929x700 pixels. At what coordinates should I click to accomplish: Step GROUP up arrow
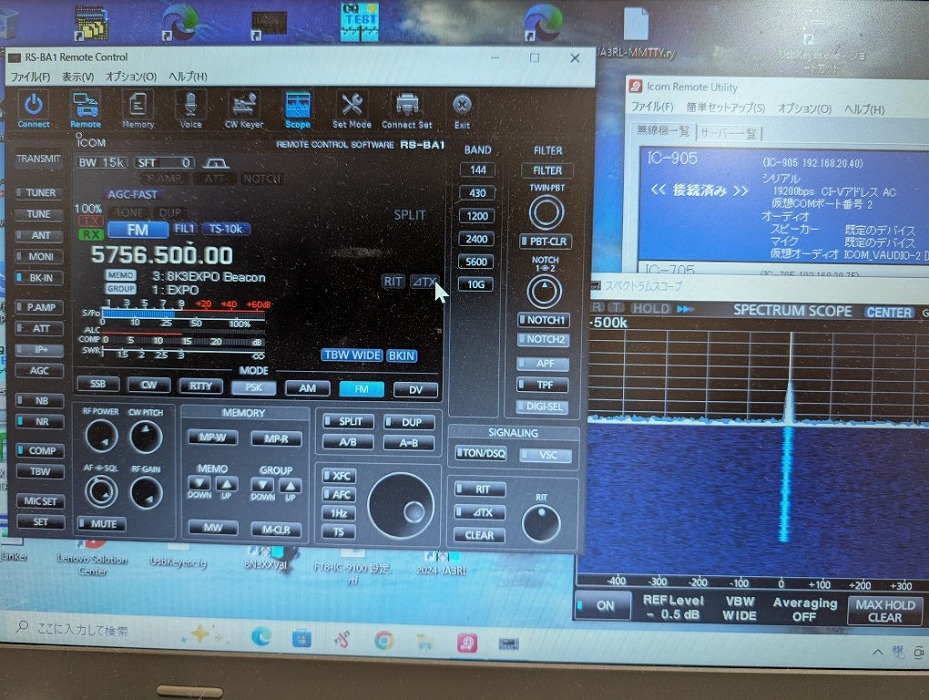point(289,485)
